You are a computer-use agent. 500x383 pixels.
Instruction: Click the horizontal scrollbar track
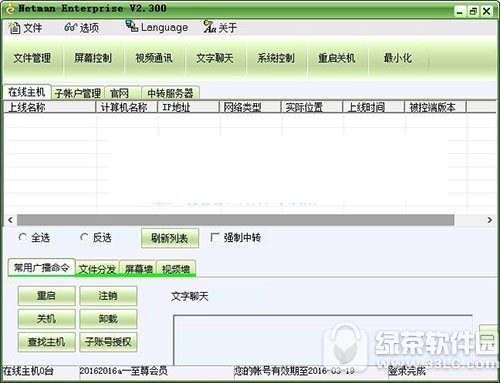point(236,220)
